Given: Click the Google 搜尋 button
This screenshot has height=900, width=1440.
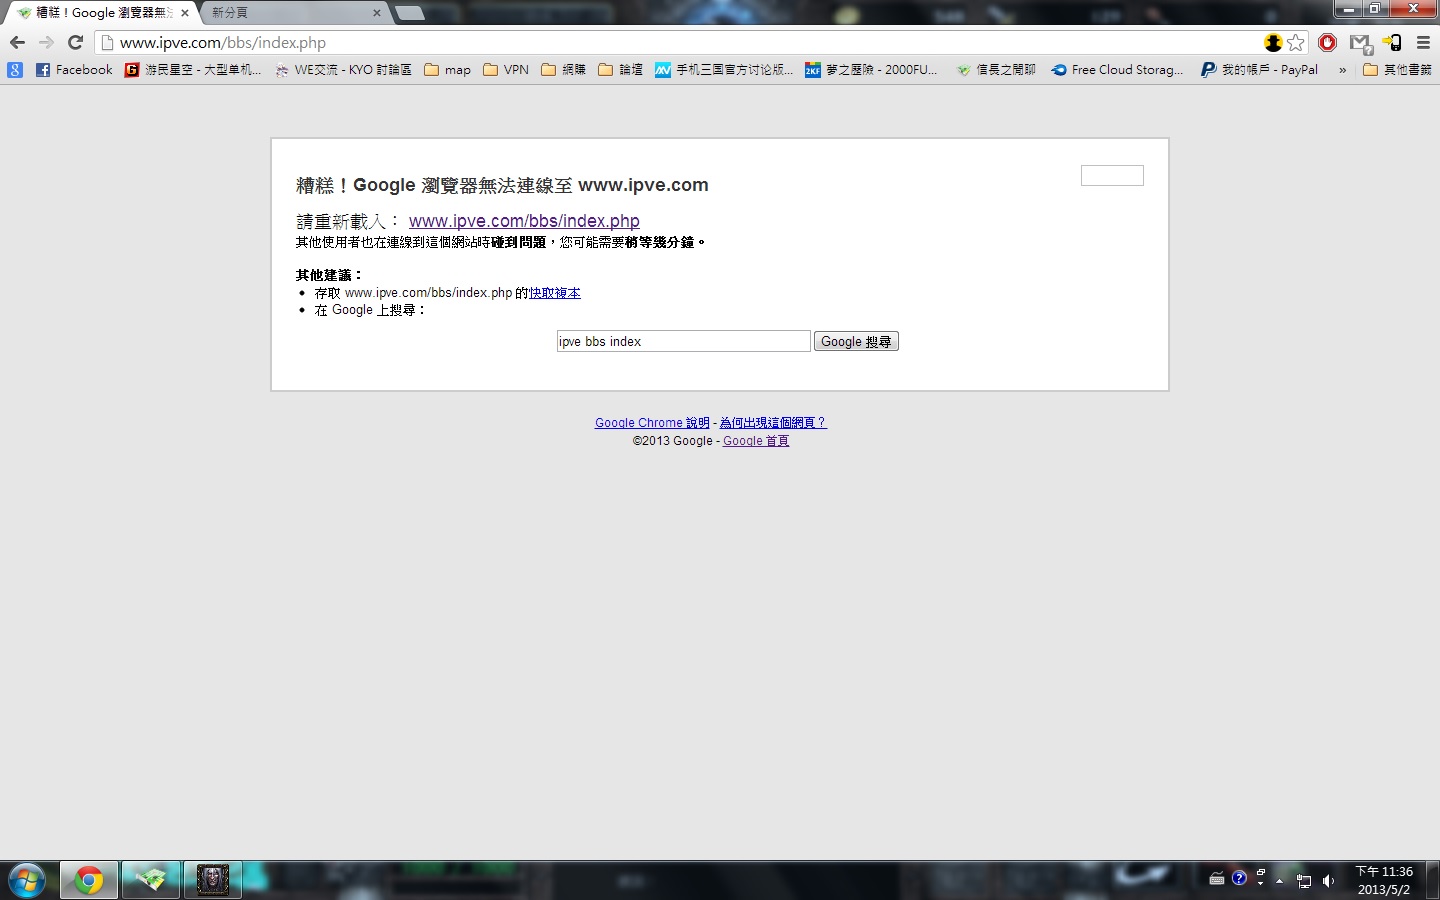Looking at the screenshot, I should pyautogui.click(x=856, y=341).
